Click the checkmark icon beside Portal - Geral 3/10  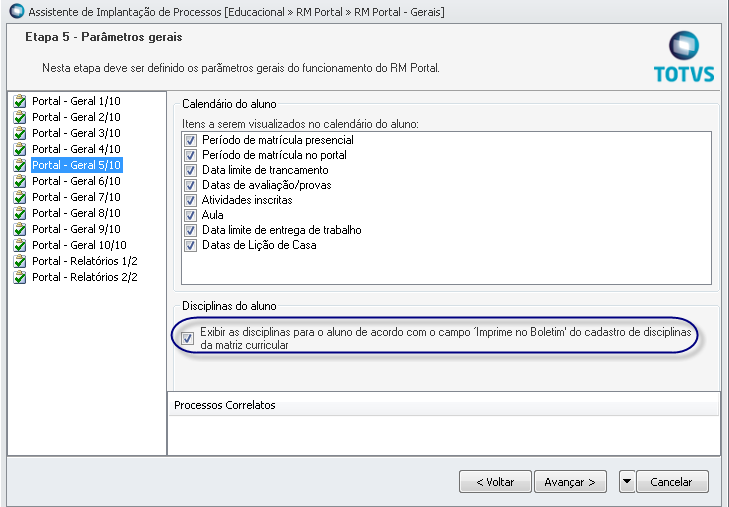[20, 133]
